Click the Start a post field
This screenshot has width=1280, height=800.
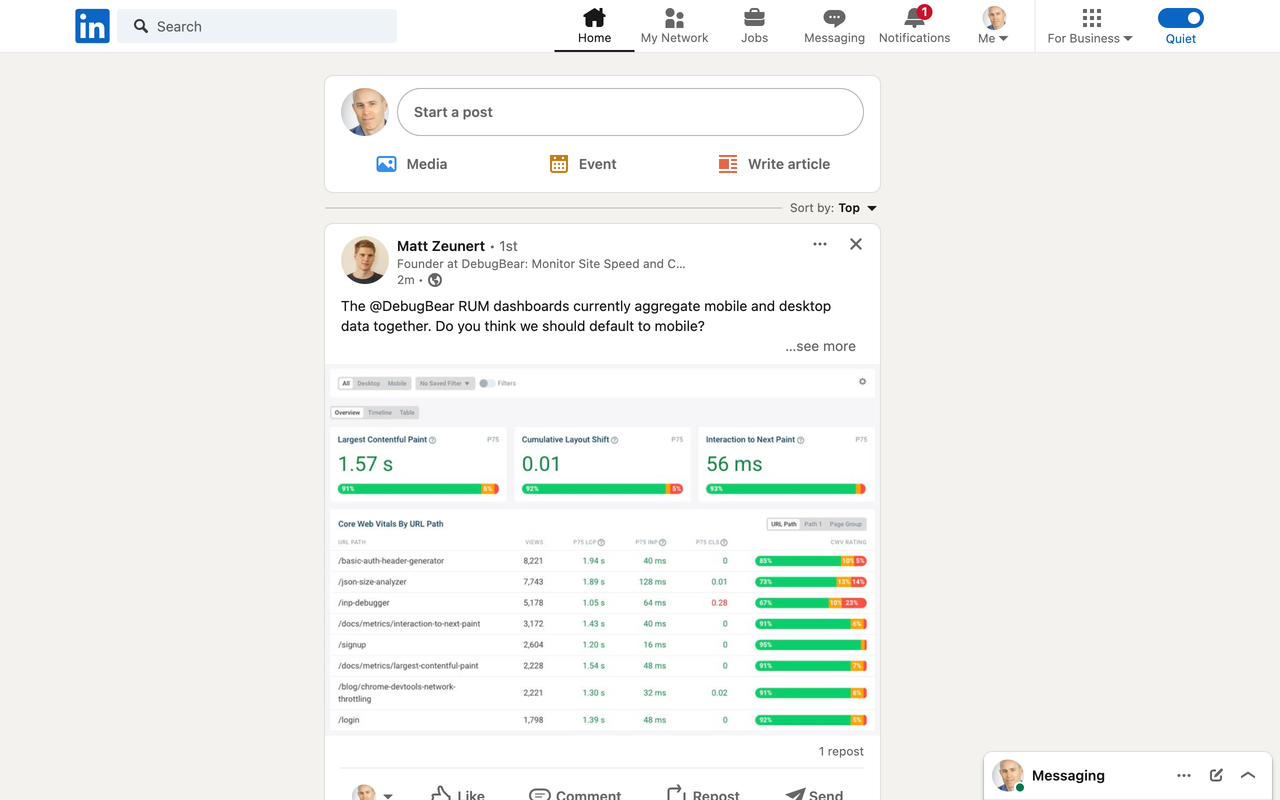[630, 112]
